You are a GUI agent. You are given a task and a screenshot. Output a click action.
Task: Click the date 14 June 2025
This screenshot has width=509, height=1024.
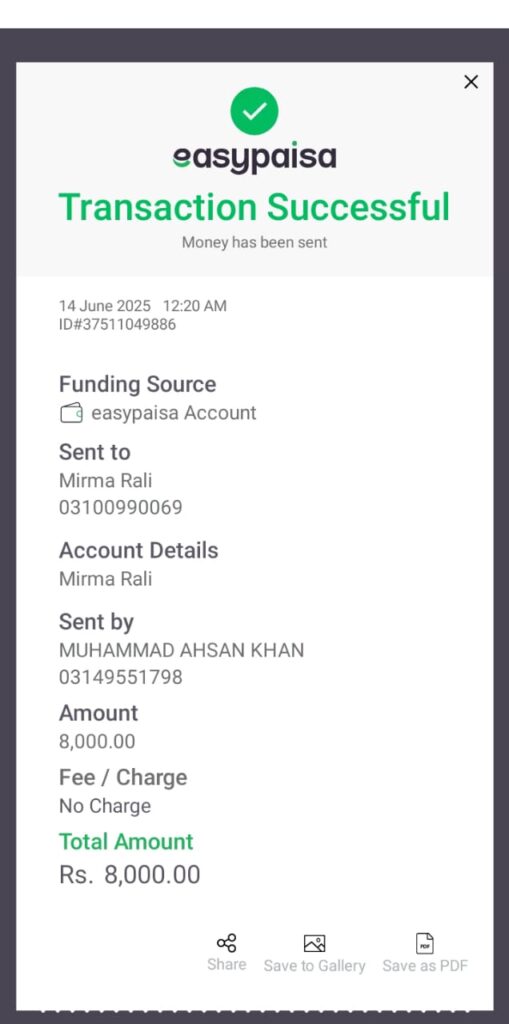(105, 306)
